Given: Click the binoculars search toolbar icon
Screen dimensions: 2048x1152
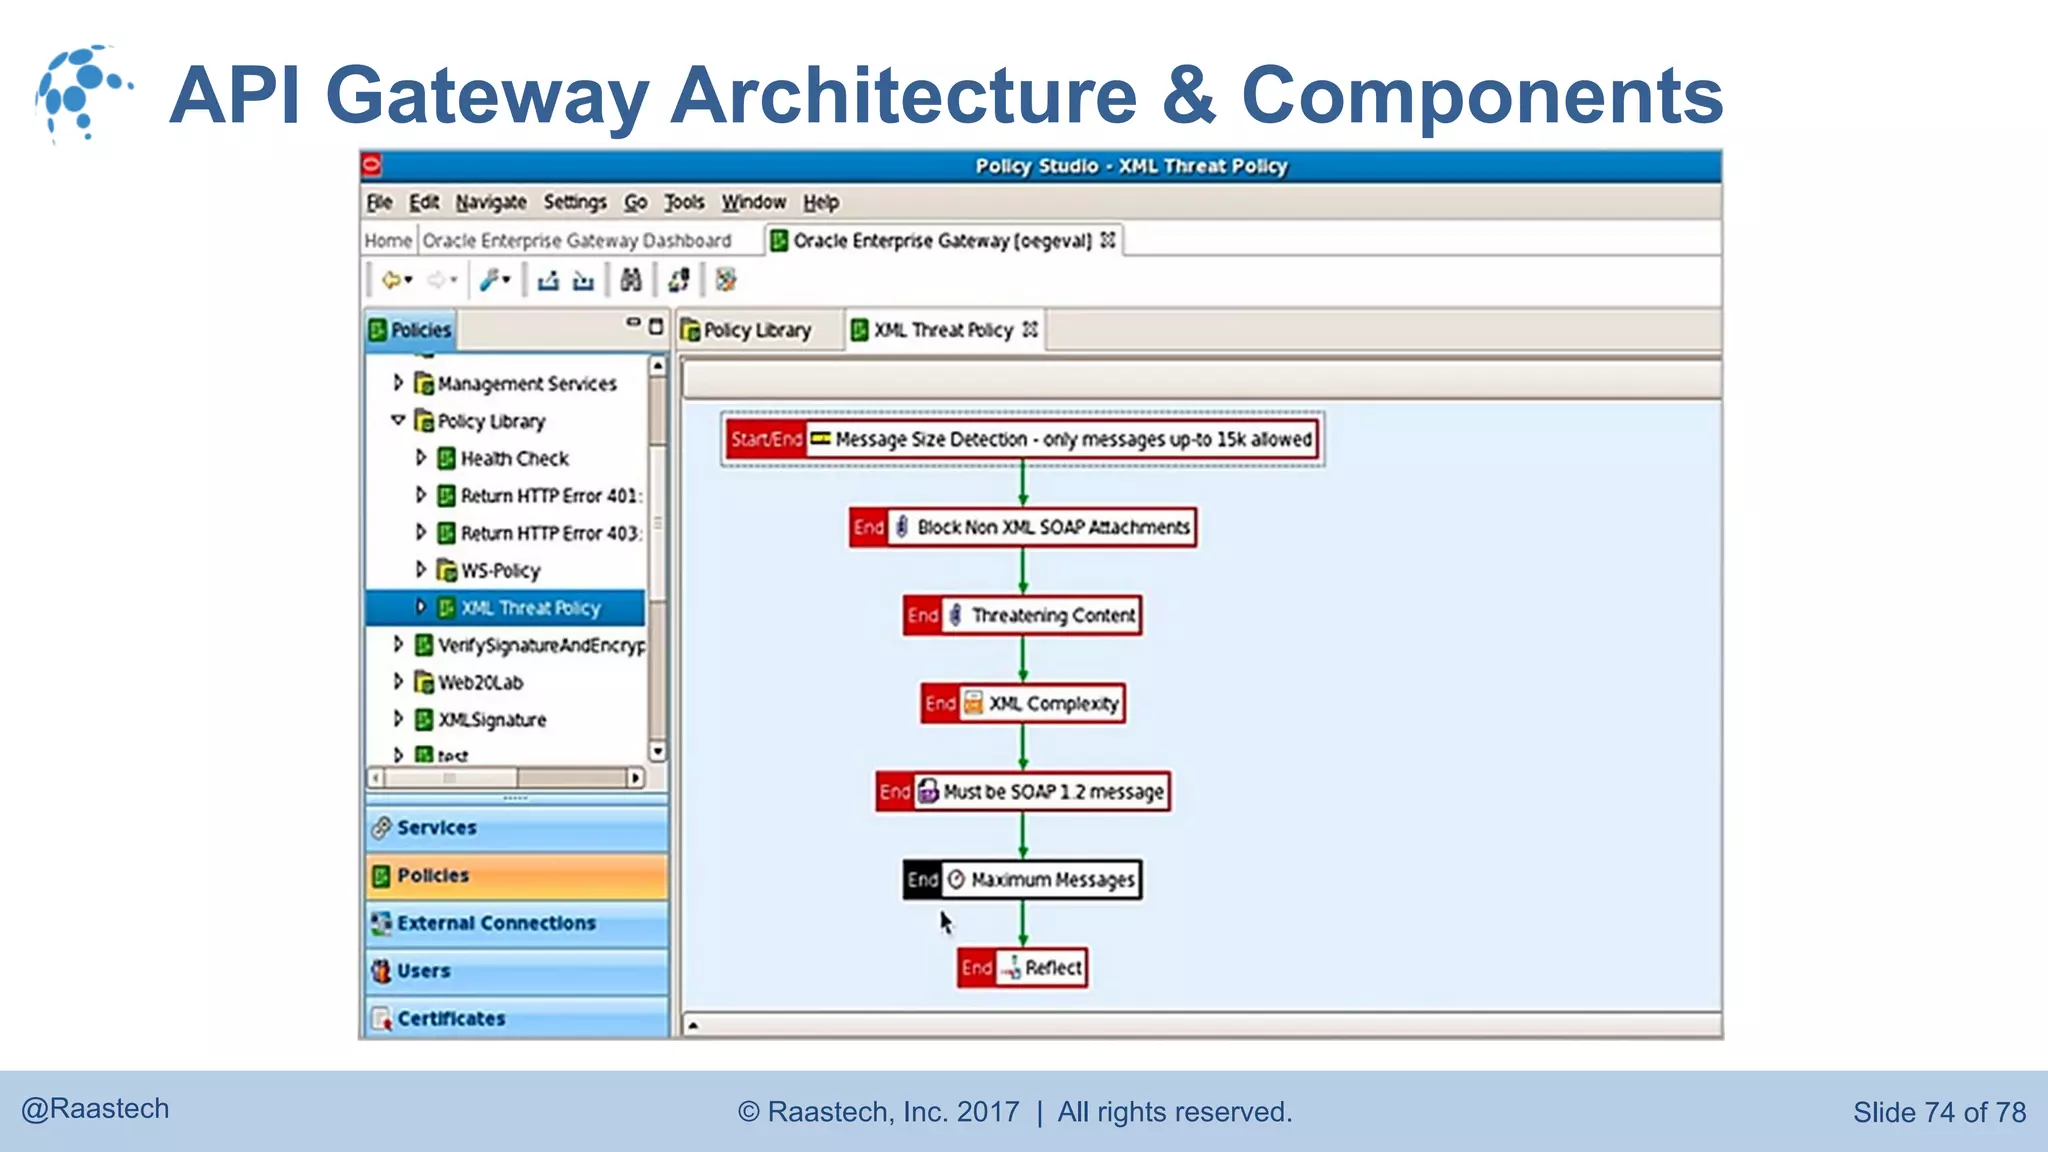Looking at the screenshot, I should click(x=631, y=281).
